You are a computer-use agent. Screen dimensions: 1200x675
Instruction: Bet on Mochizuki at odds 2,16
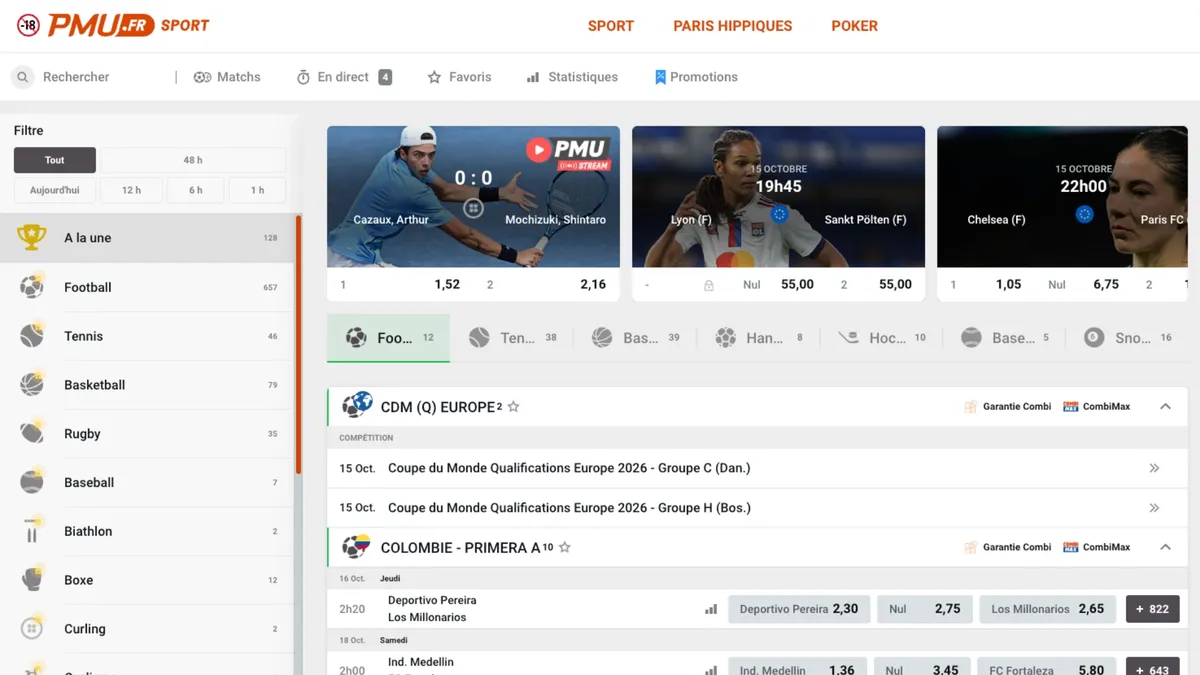coord(546,285)
